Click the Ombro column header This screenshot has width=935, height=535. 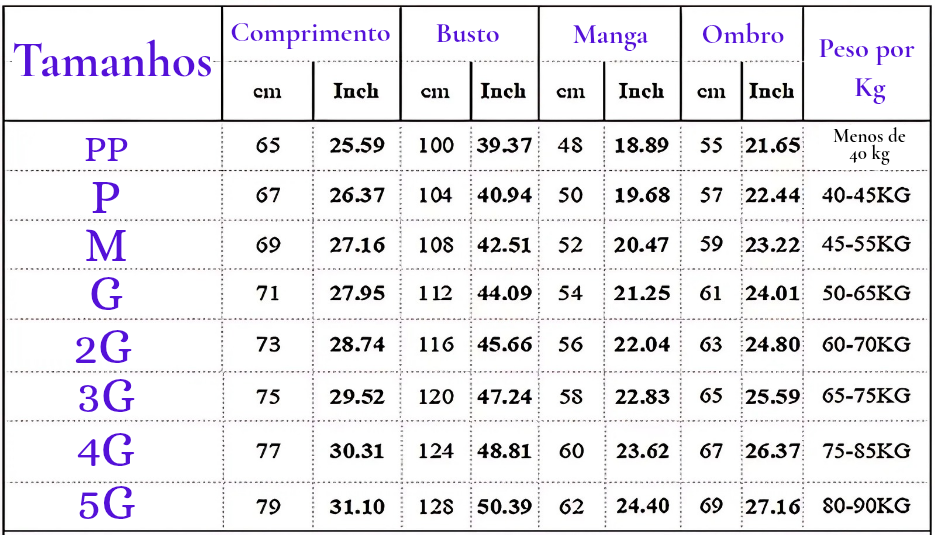coord(742,35)
